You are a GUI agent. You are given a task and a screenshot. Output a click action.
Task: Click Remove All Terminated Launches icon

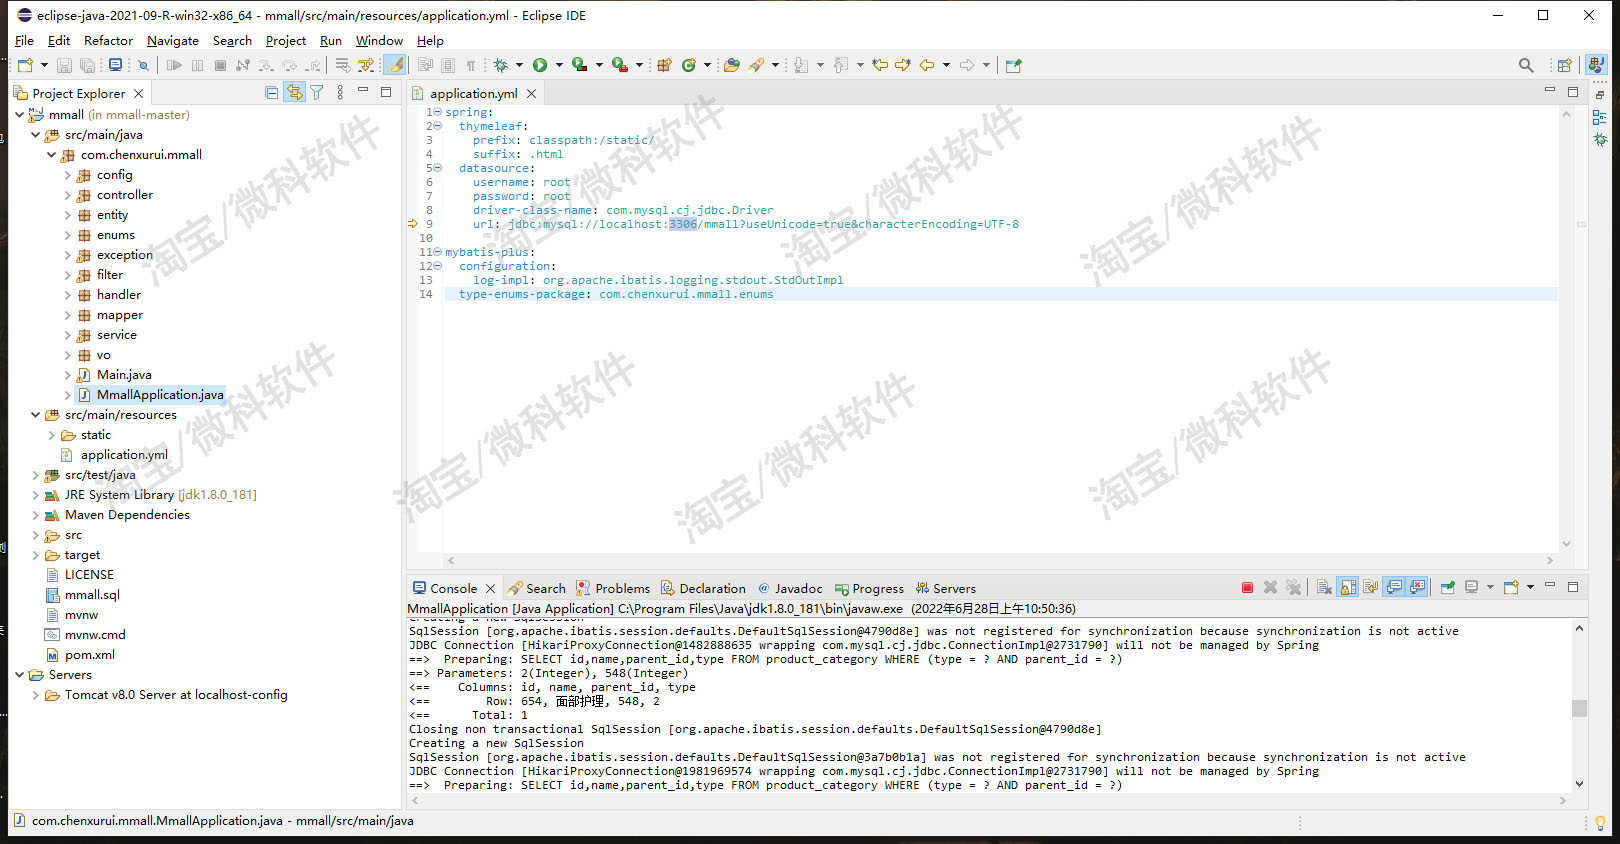pos(1293,588)
